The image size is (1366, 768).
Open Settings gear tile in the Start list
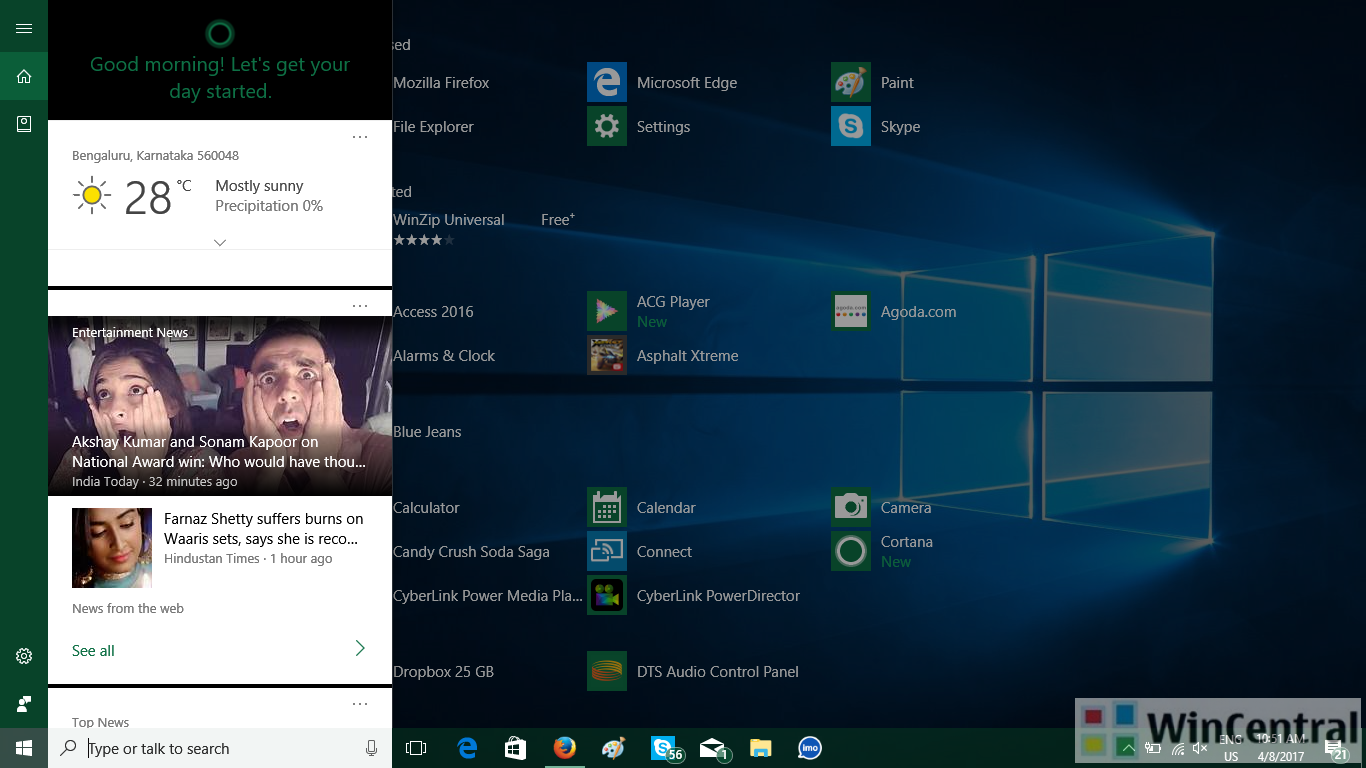click(x=607, y=127)
